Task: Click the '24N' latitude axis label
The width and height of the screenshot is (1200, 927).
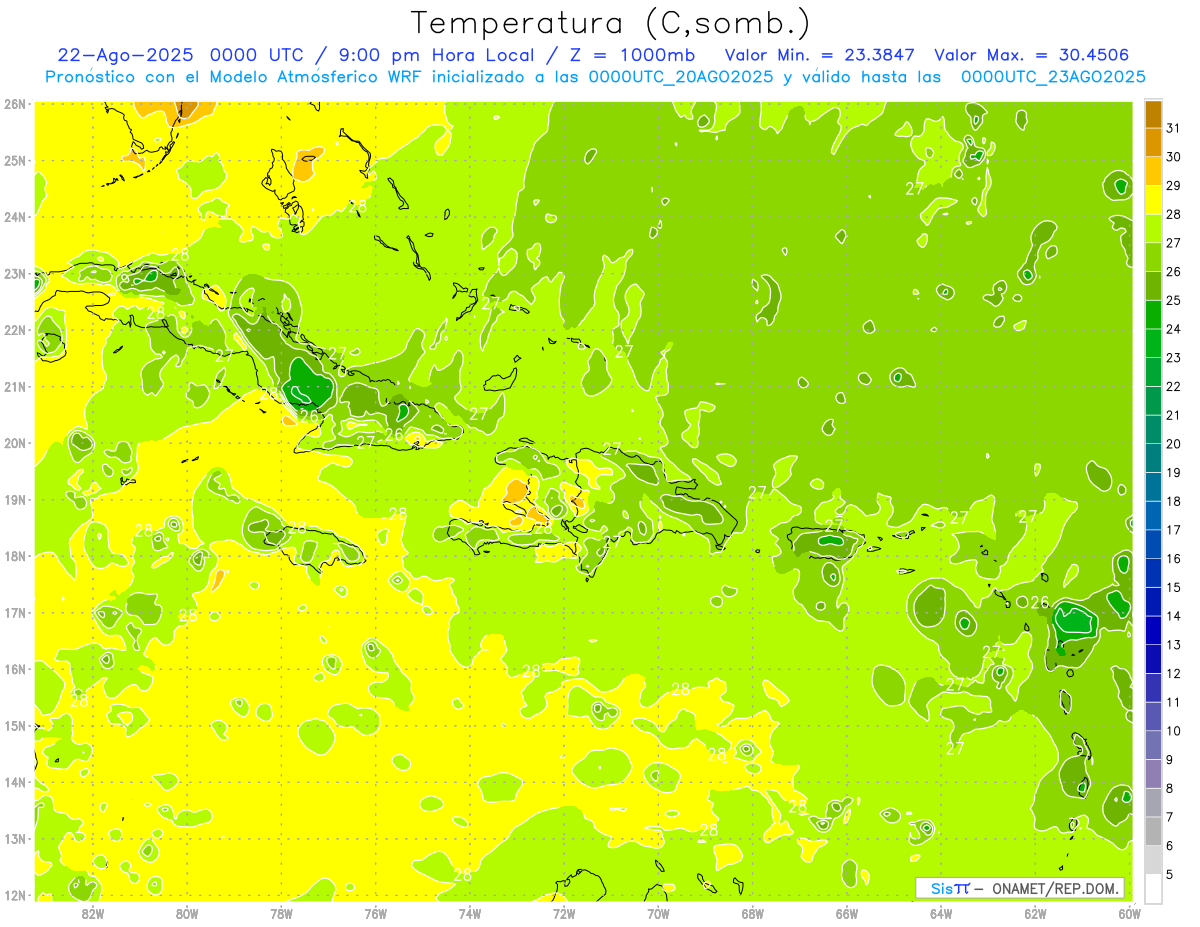Action: (x=14, y=217)
